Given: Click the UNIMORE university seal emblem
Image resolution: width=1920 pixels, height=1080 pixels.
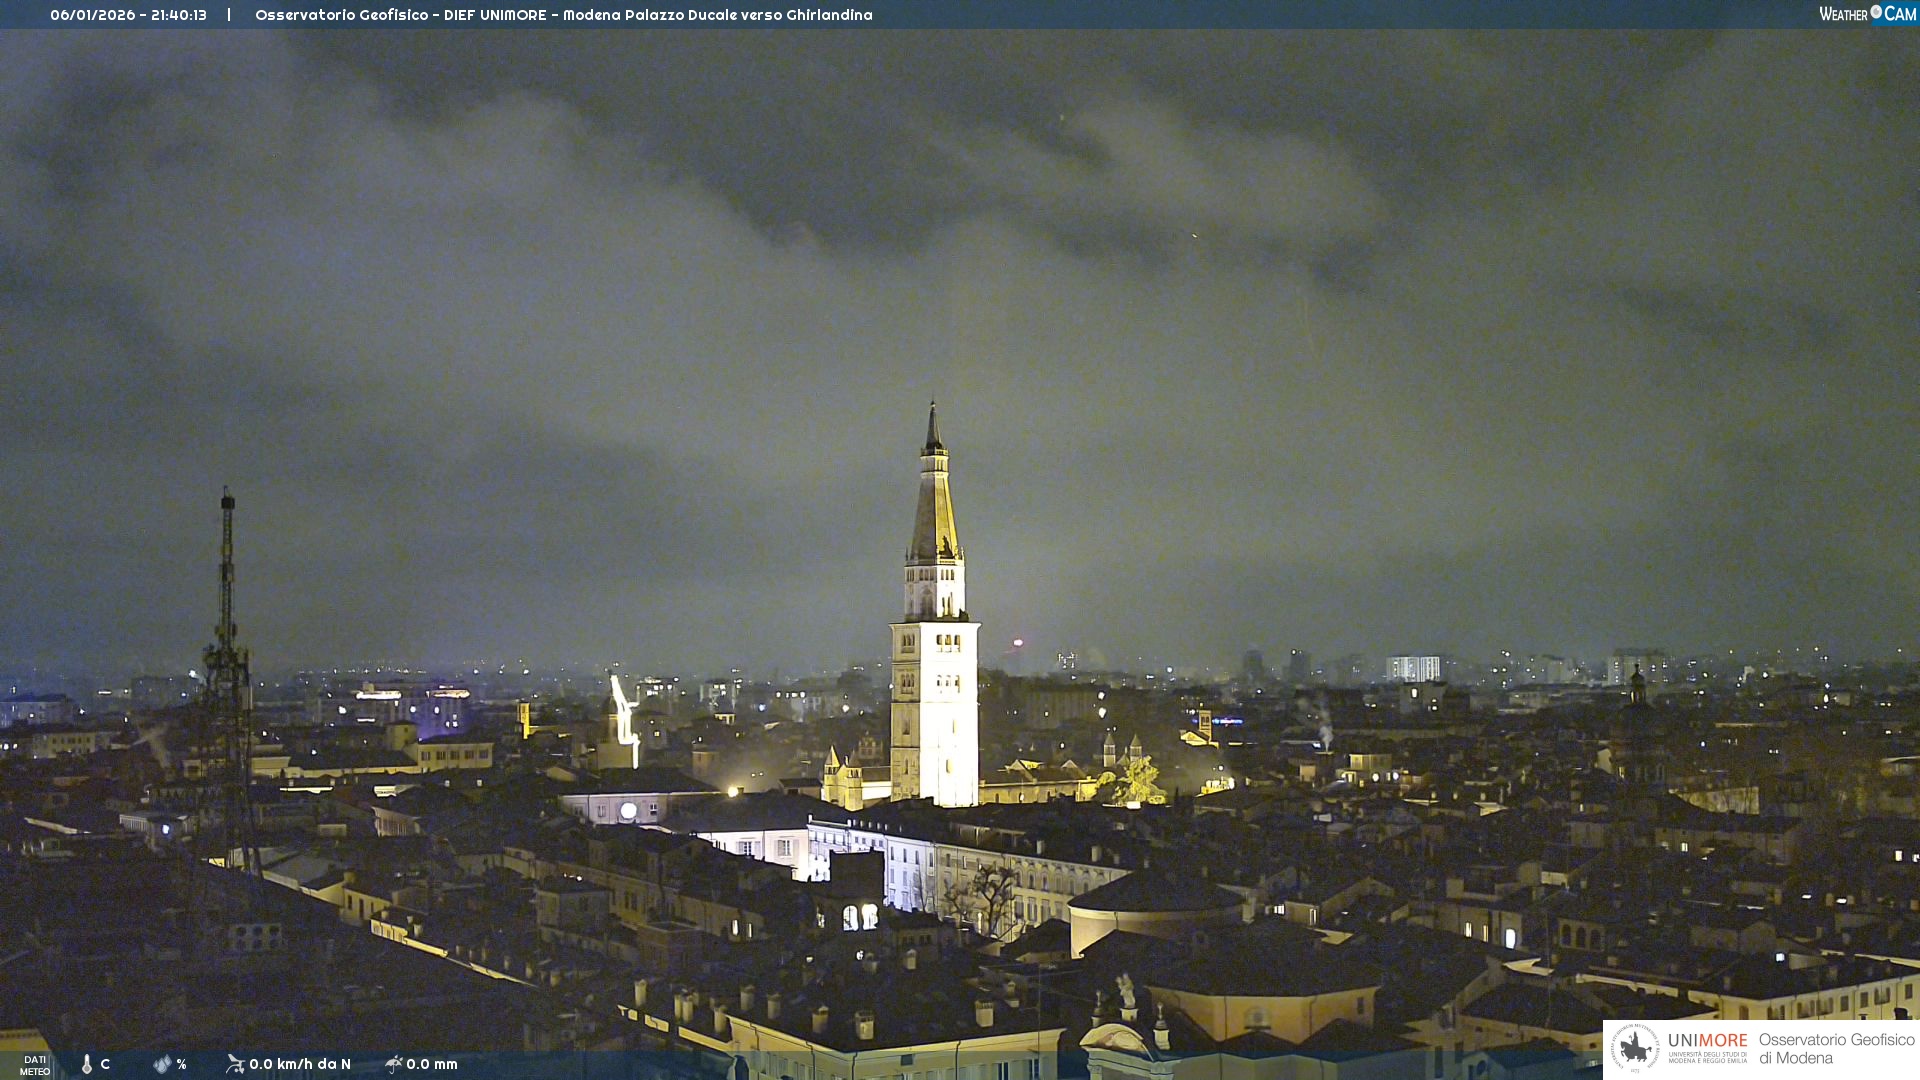Looking at the screenshot, I should (1635, 1048).
